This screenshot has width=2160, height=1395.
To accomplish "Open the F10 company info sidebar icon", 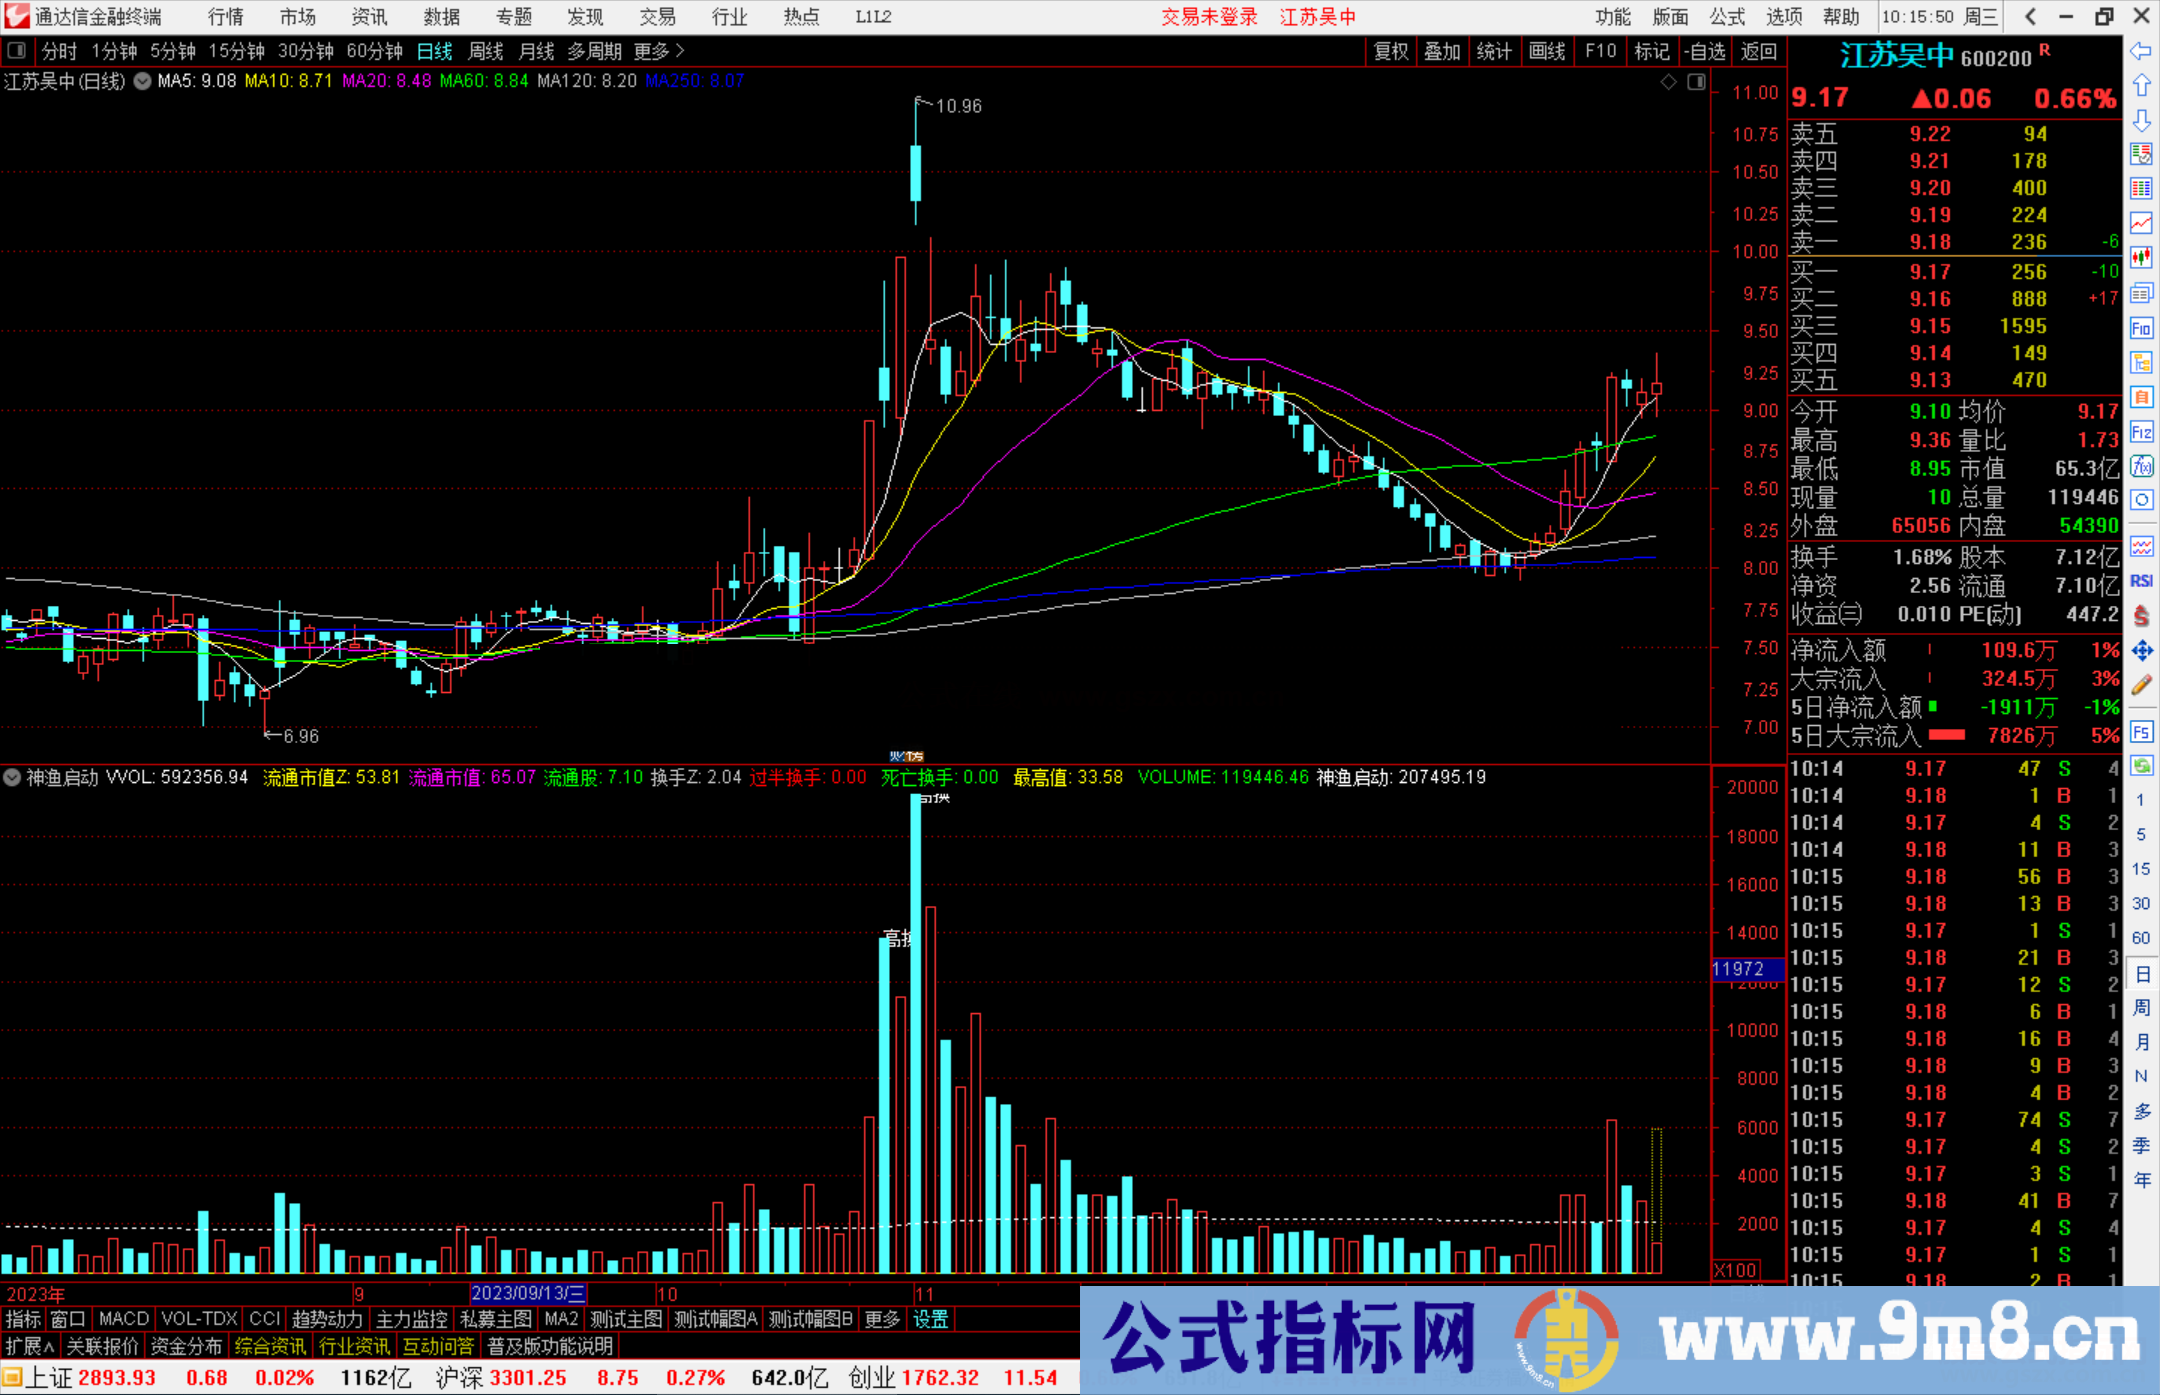I will [2141, 328].
